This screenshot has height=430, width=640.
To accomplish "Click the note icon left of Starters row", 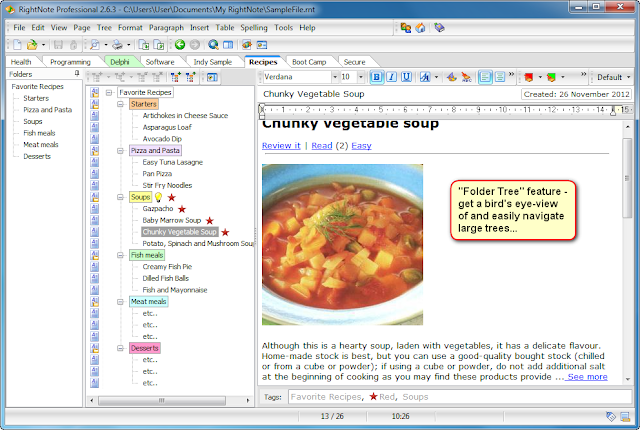I will [x=95, y=104].
